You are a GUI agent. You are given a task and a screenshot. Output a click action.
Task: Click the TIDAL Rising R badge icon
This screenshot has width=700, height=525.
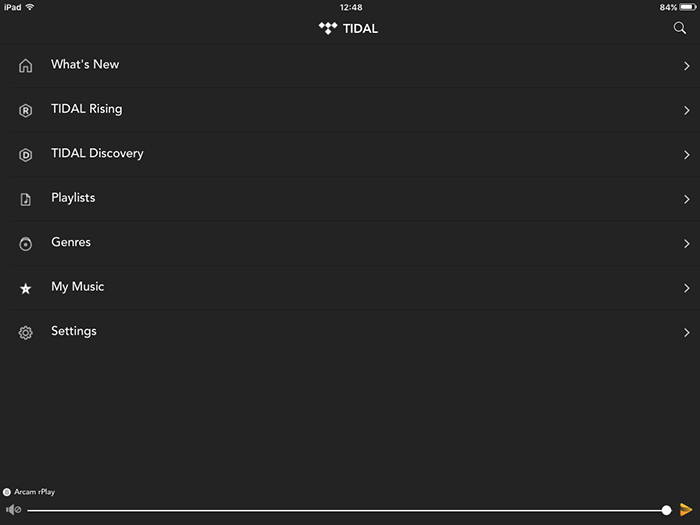pyautogui.click(x=25, y=110)
